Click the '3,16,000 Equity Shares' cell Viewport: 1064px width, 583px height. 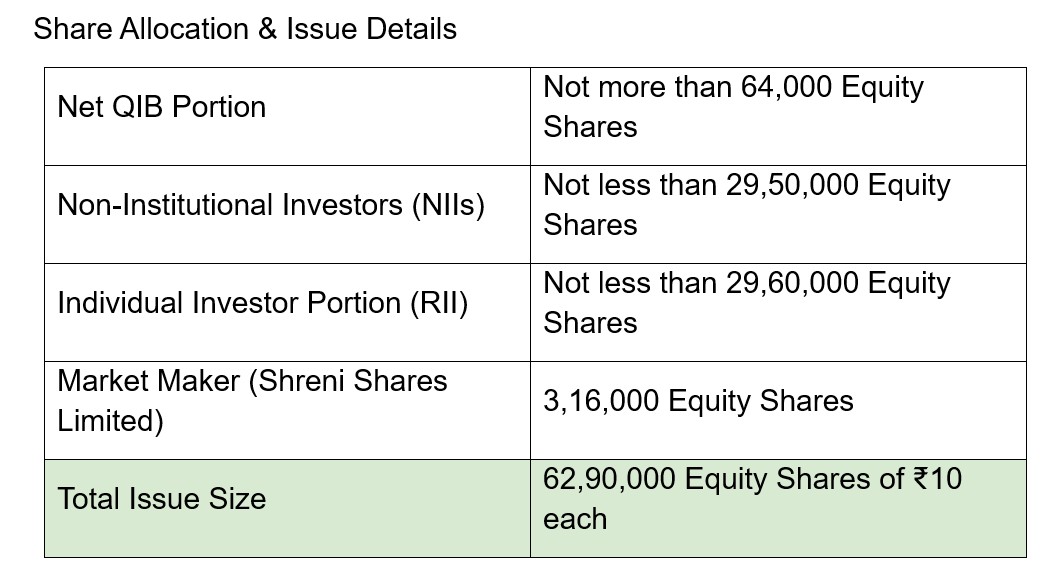(x=778, y=411)
